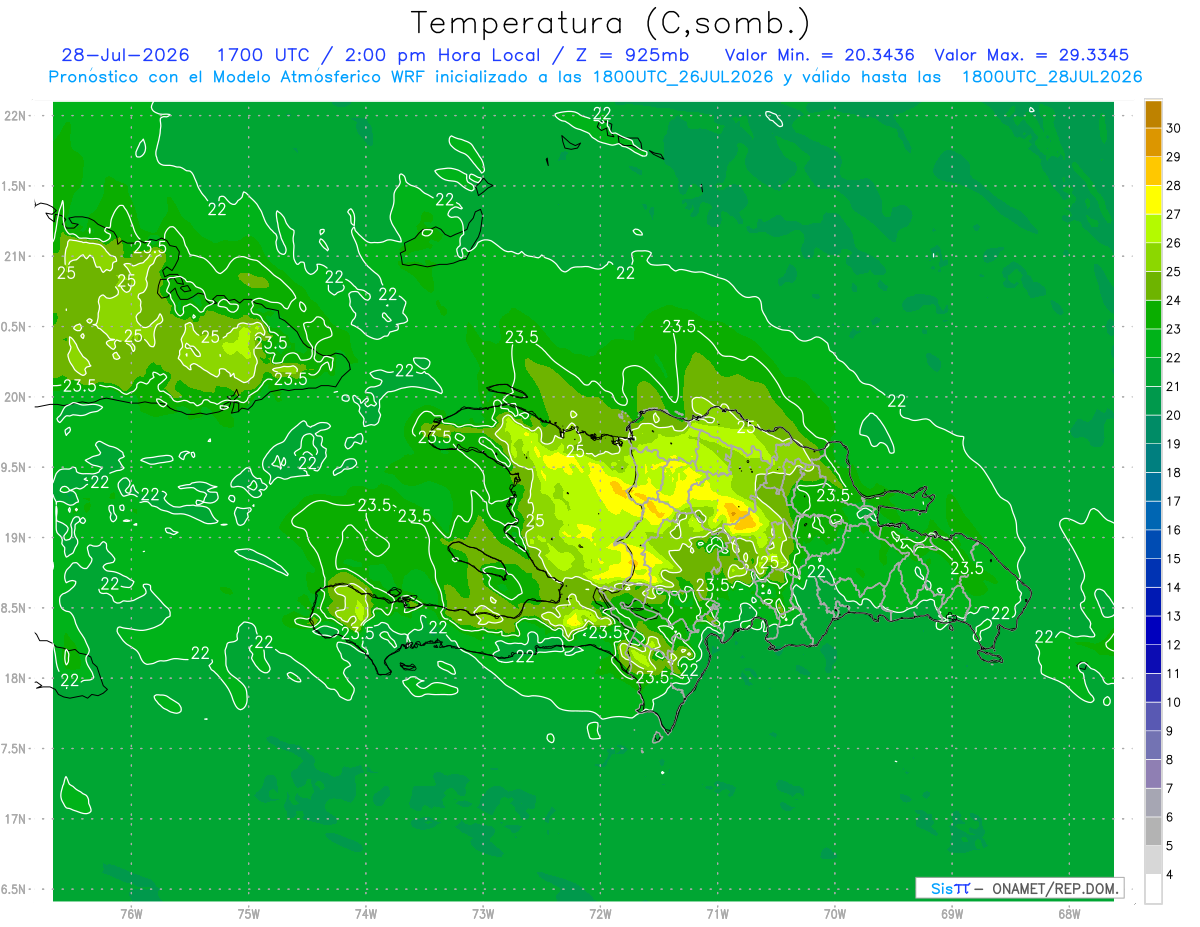Click the "71W" longitude axis label
1200x927 pixels.
coord(717,913)
